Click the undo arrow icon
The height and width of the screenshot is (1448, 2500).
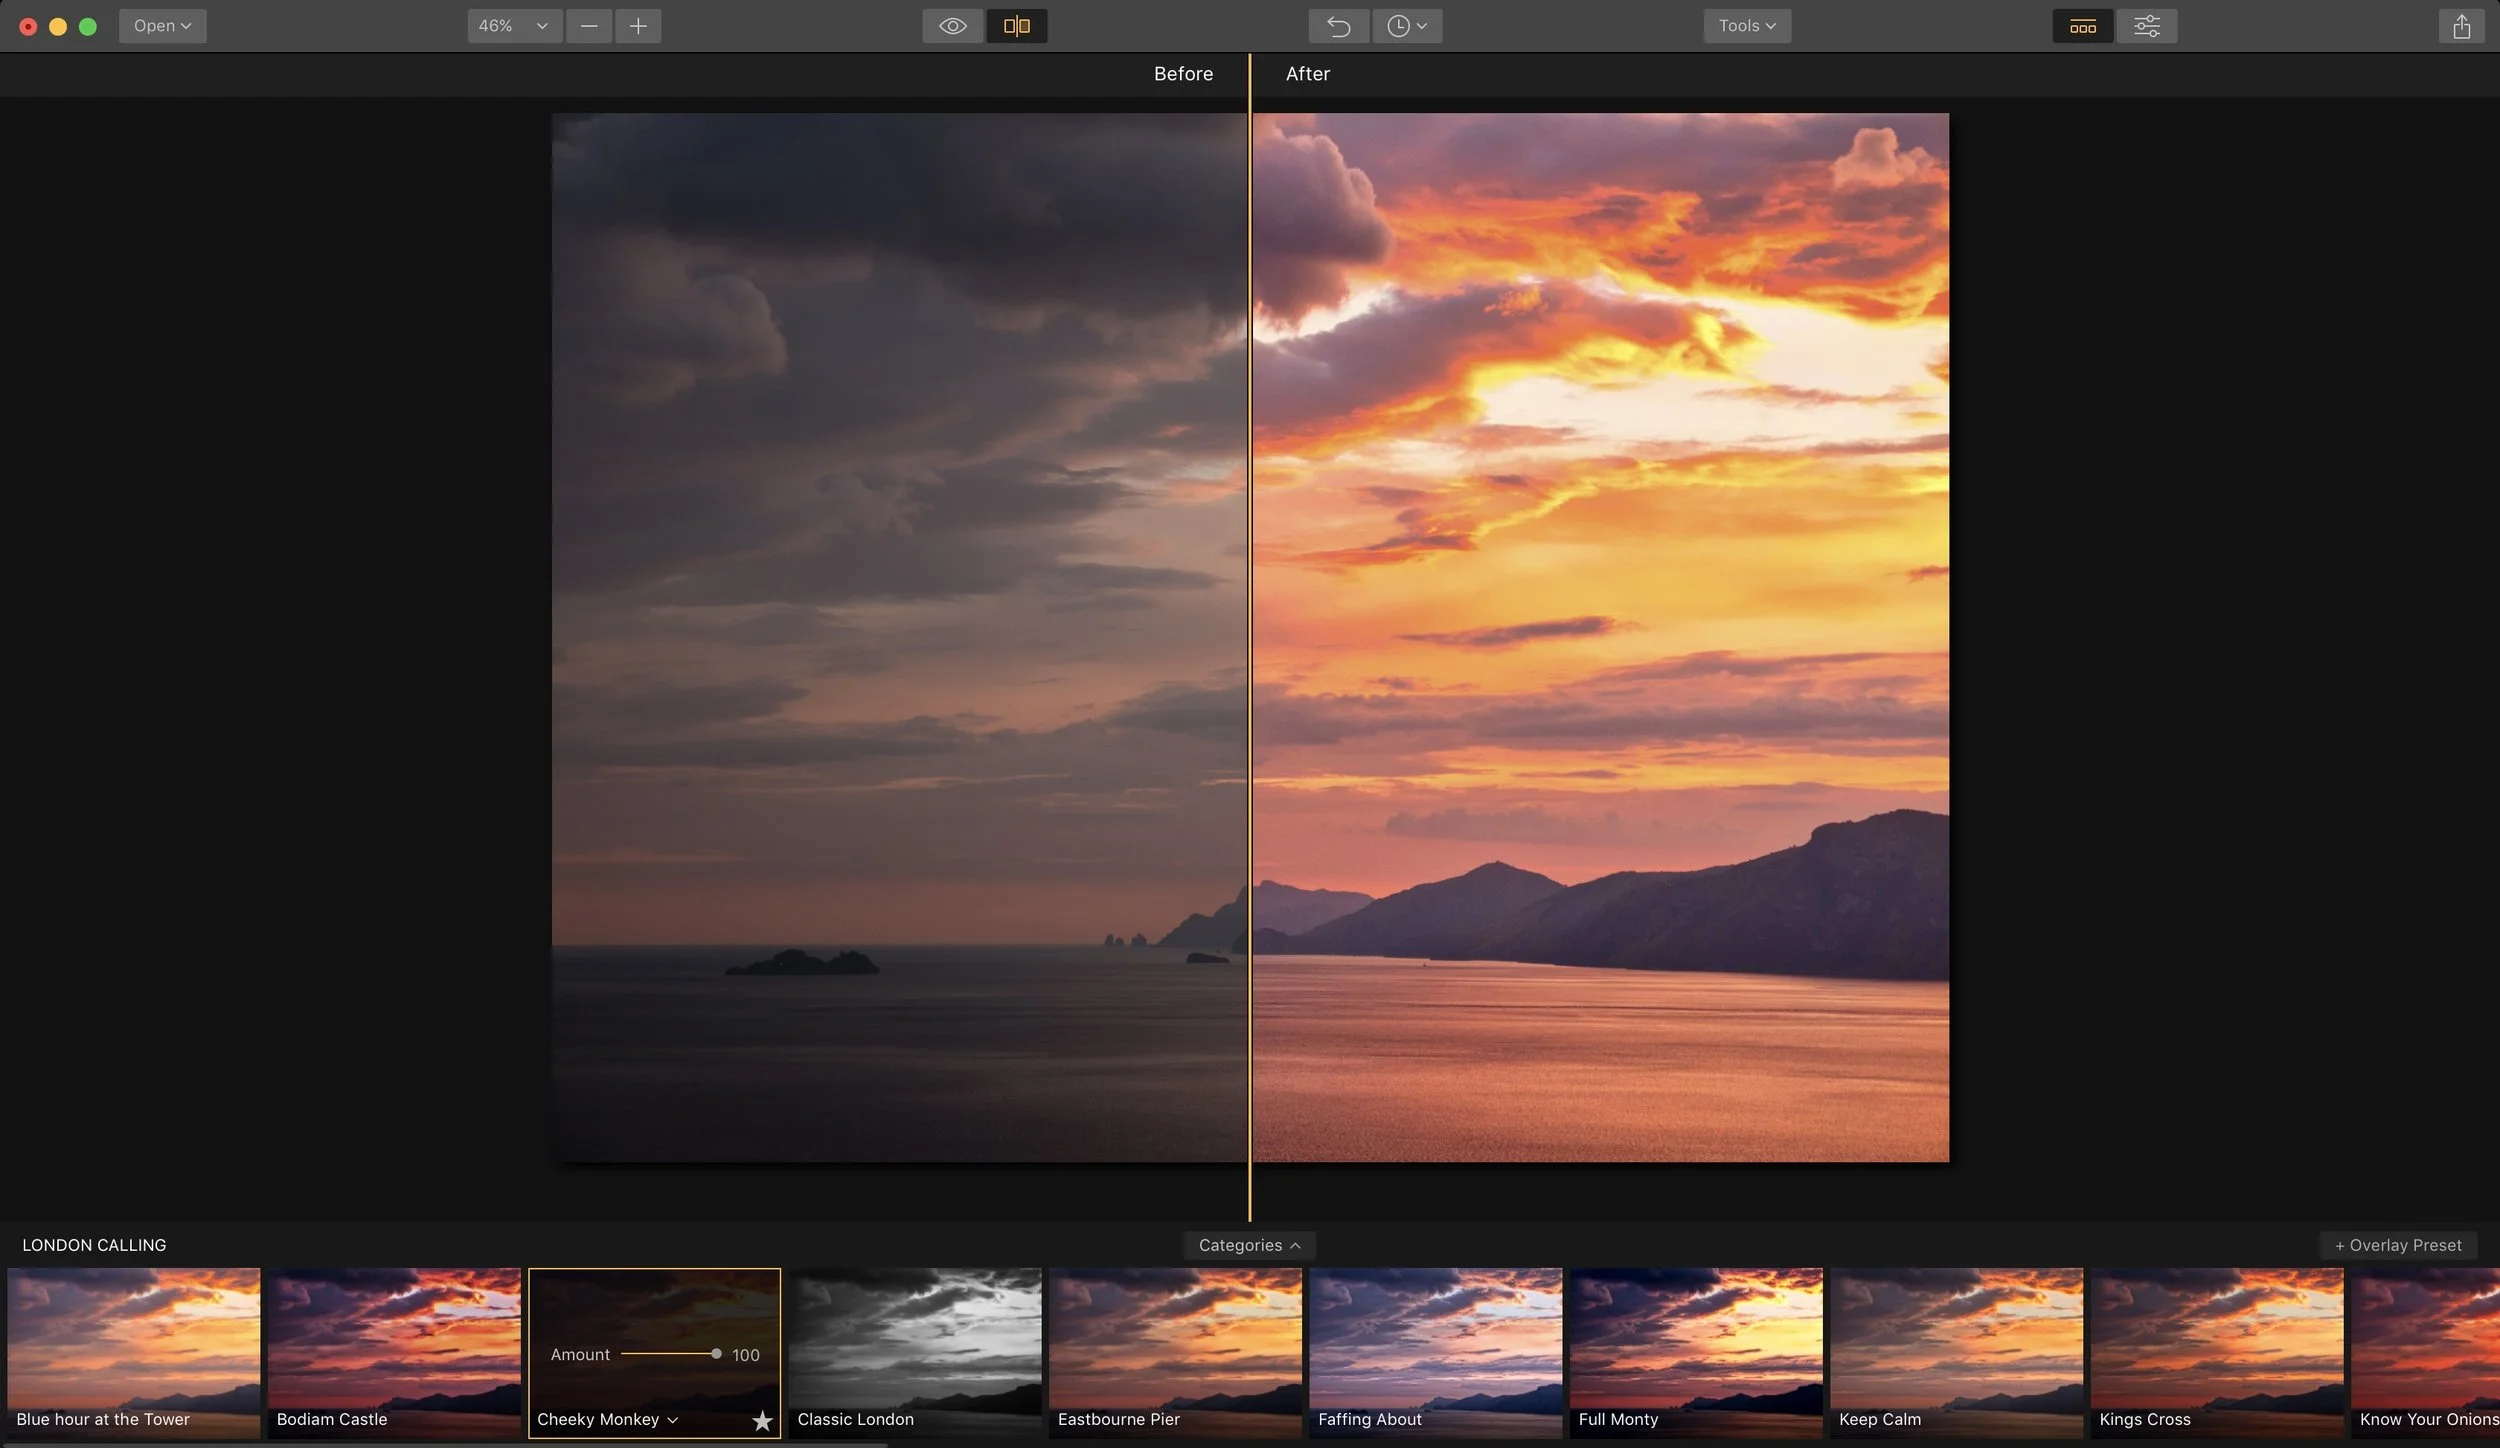[x=1338, y=26]
